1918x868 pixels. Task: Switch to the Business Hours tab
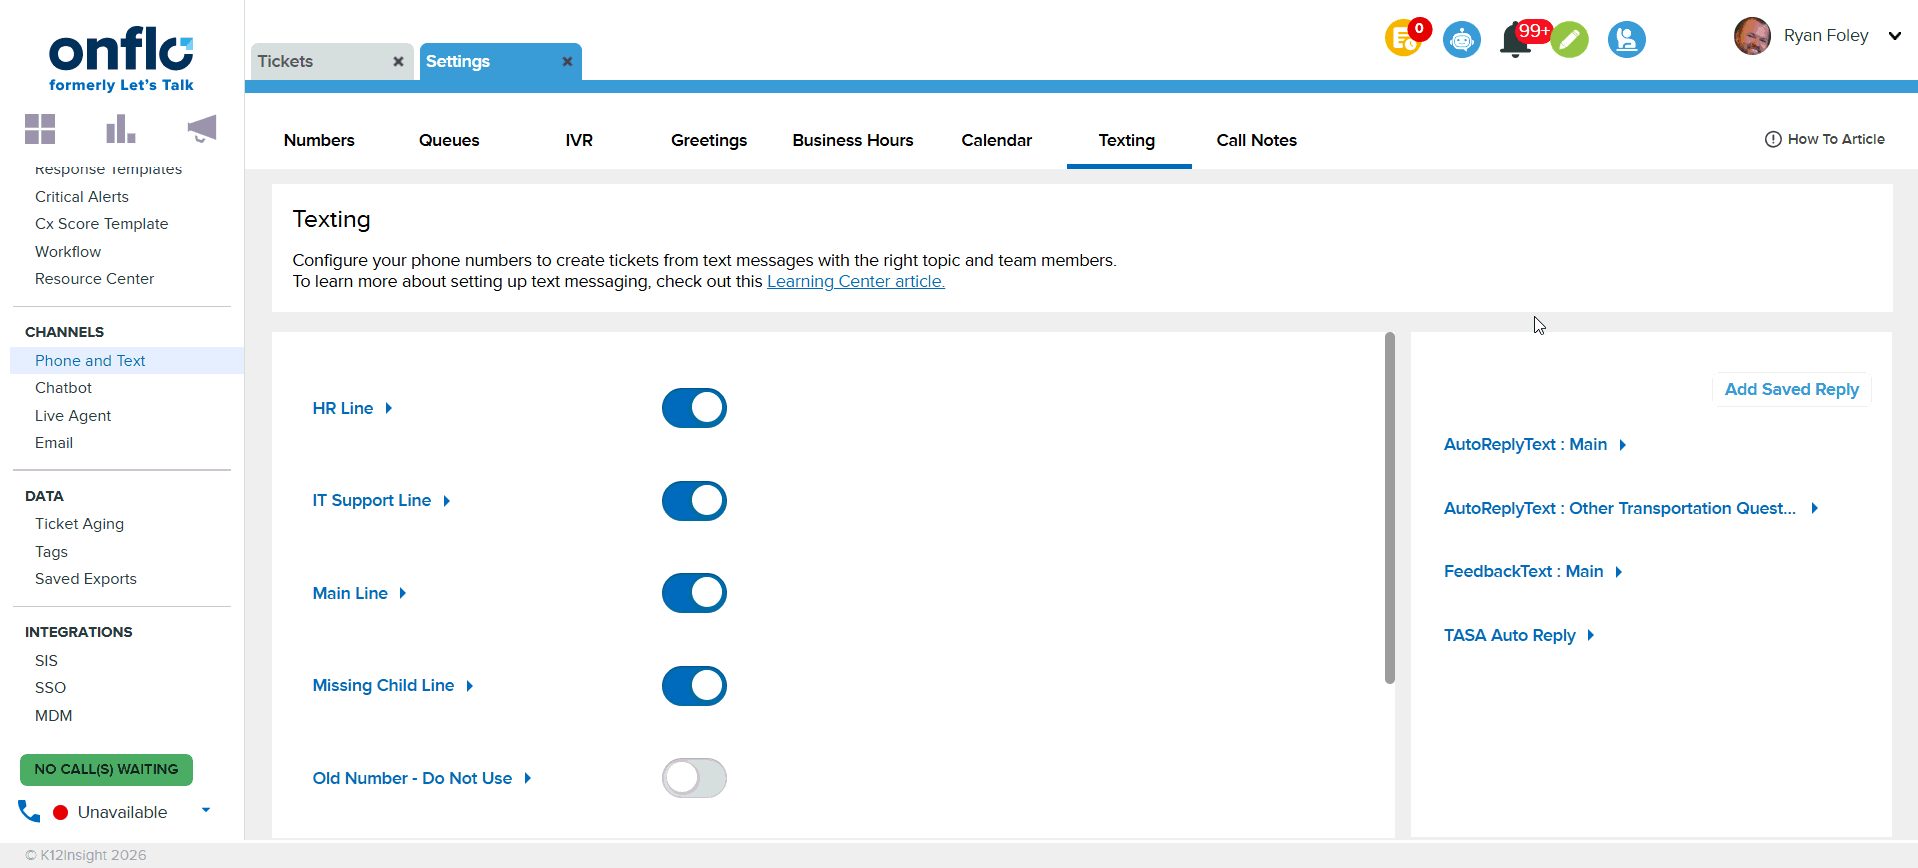click(x=852, y=141)
